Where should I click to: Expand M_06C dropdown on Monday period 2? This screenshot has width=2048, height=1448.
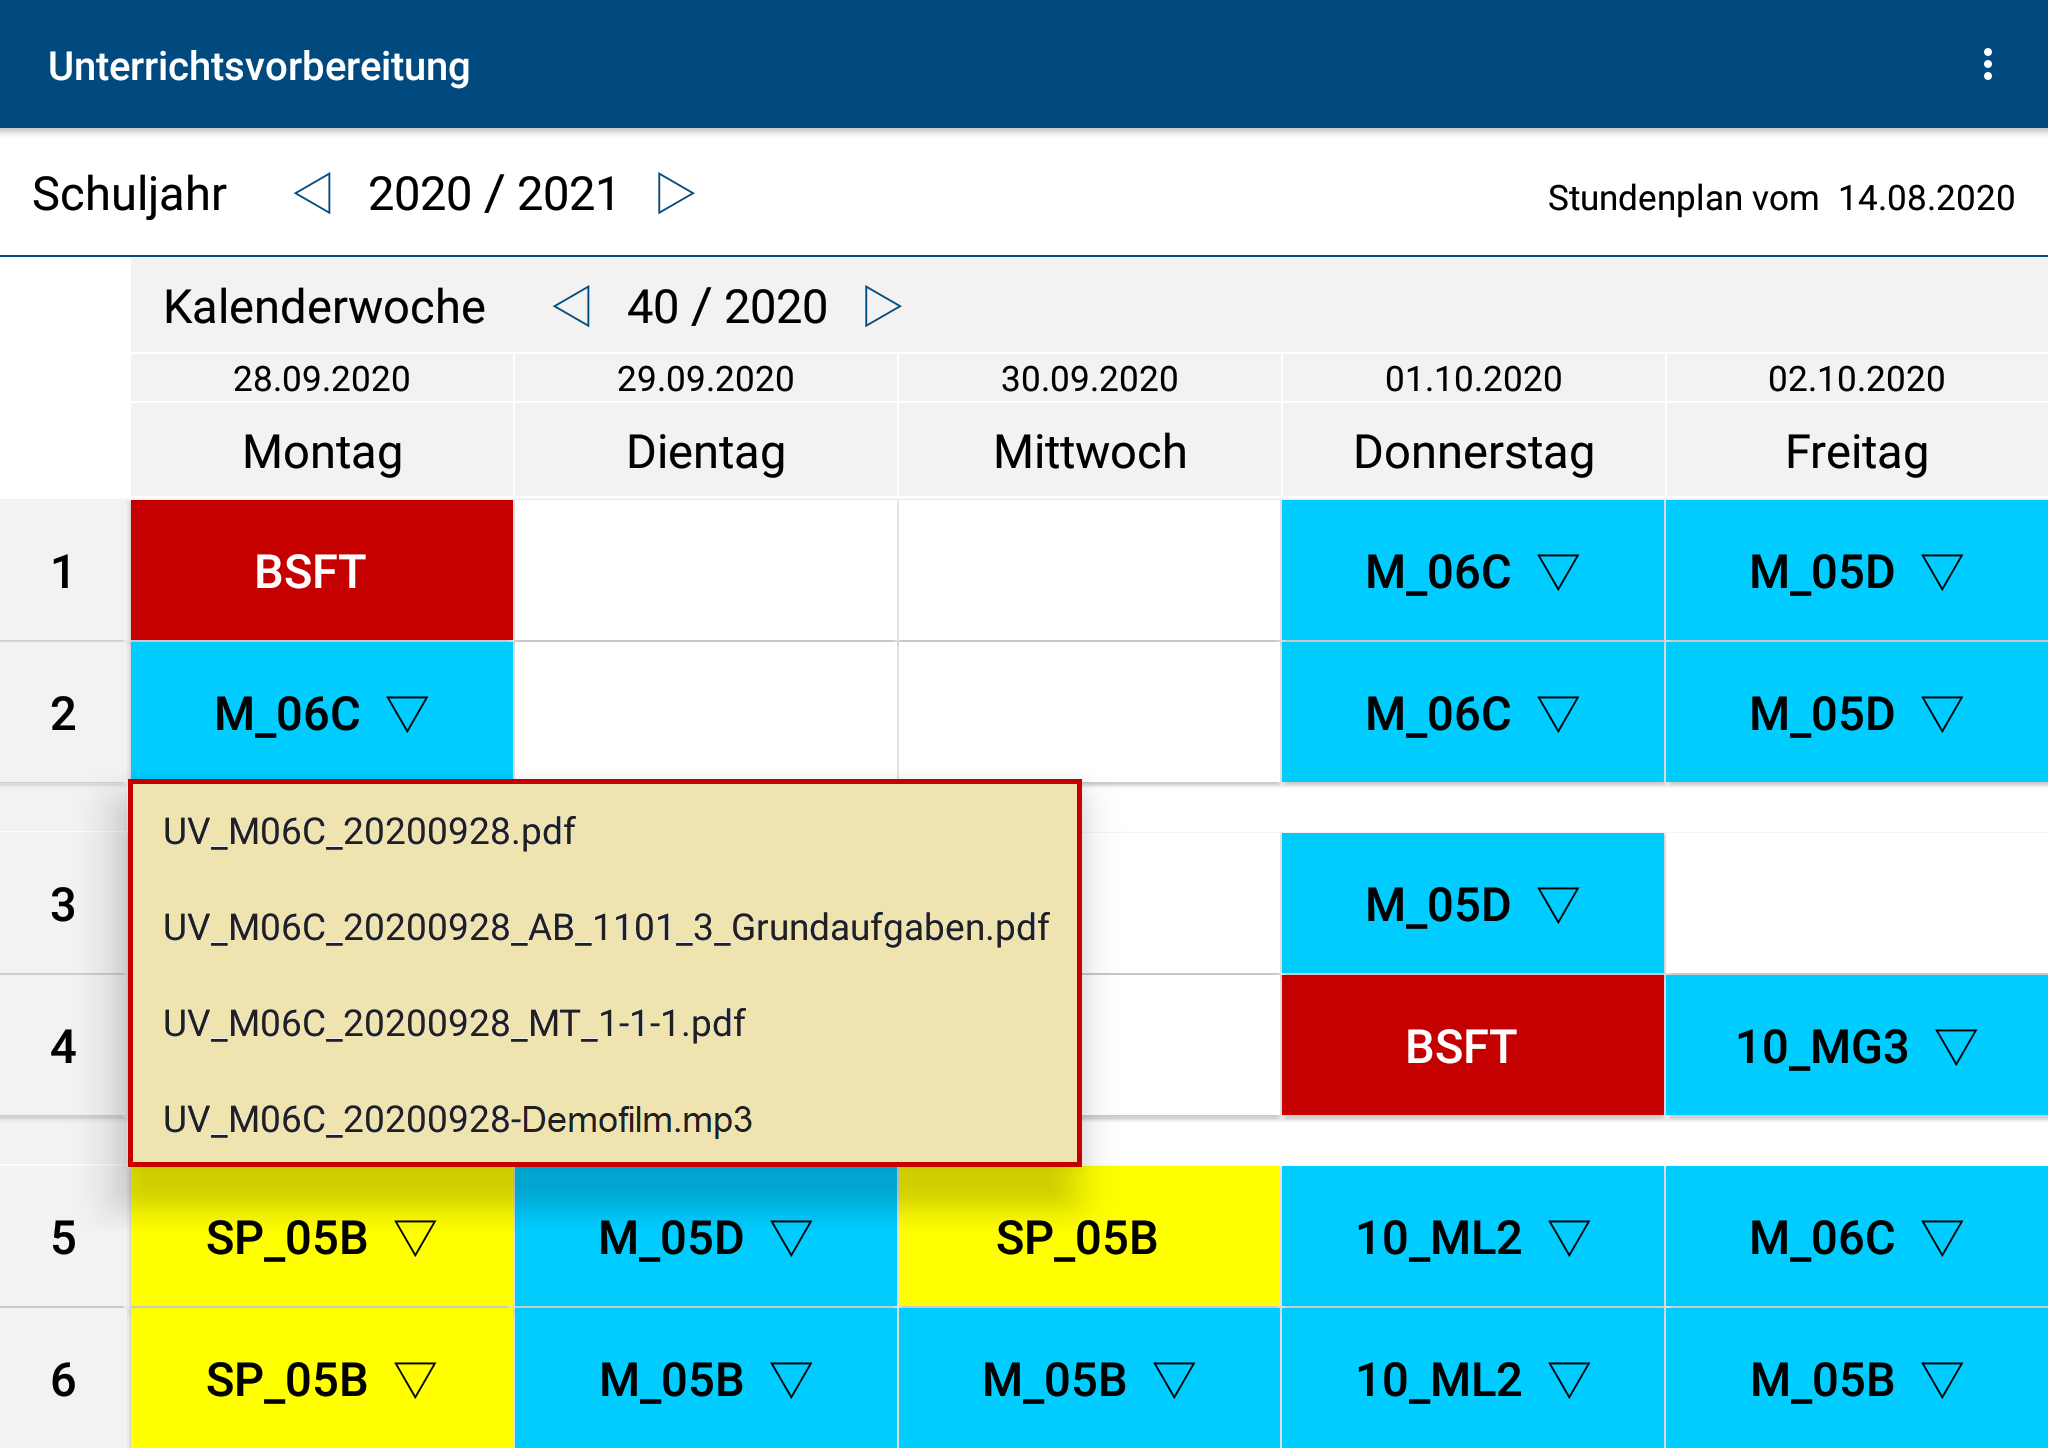pyautogui.click(x=408, y=714)
